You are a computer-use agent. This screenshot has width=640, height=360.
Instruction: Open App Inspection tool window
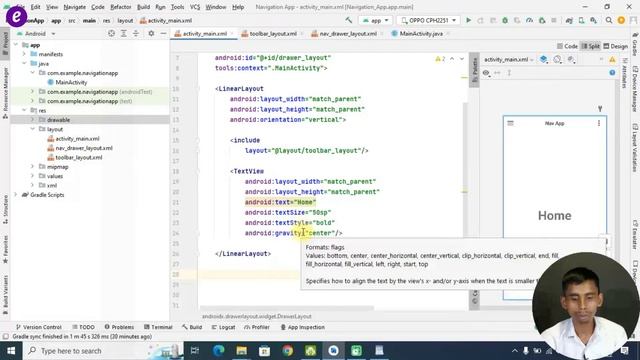click(302, 327)
